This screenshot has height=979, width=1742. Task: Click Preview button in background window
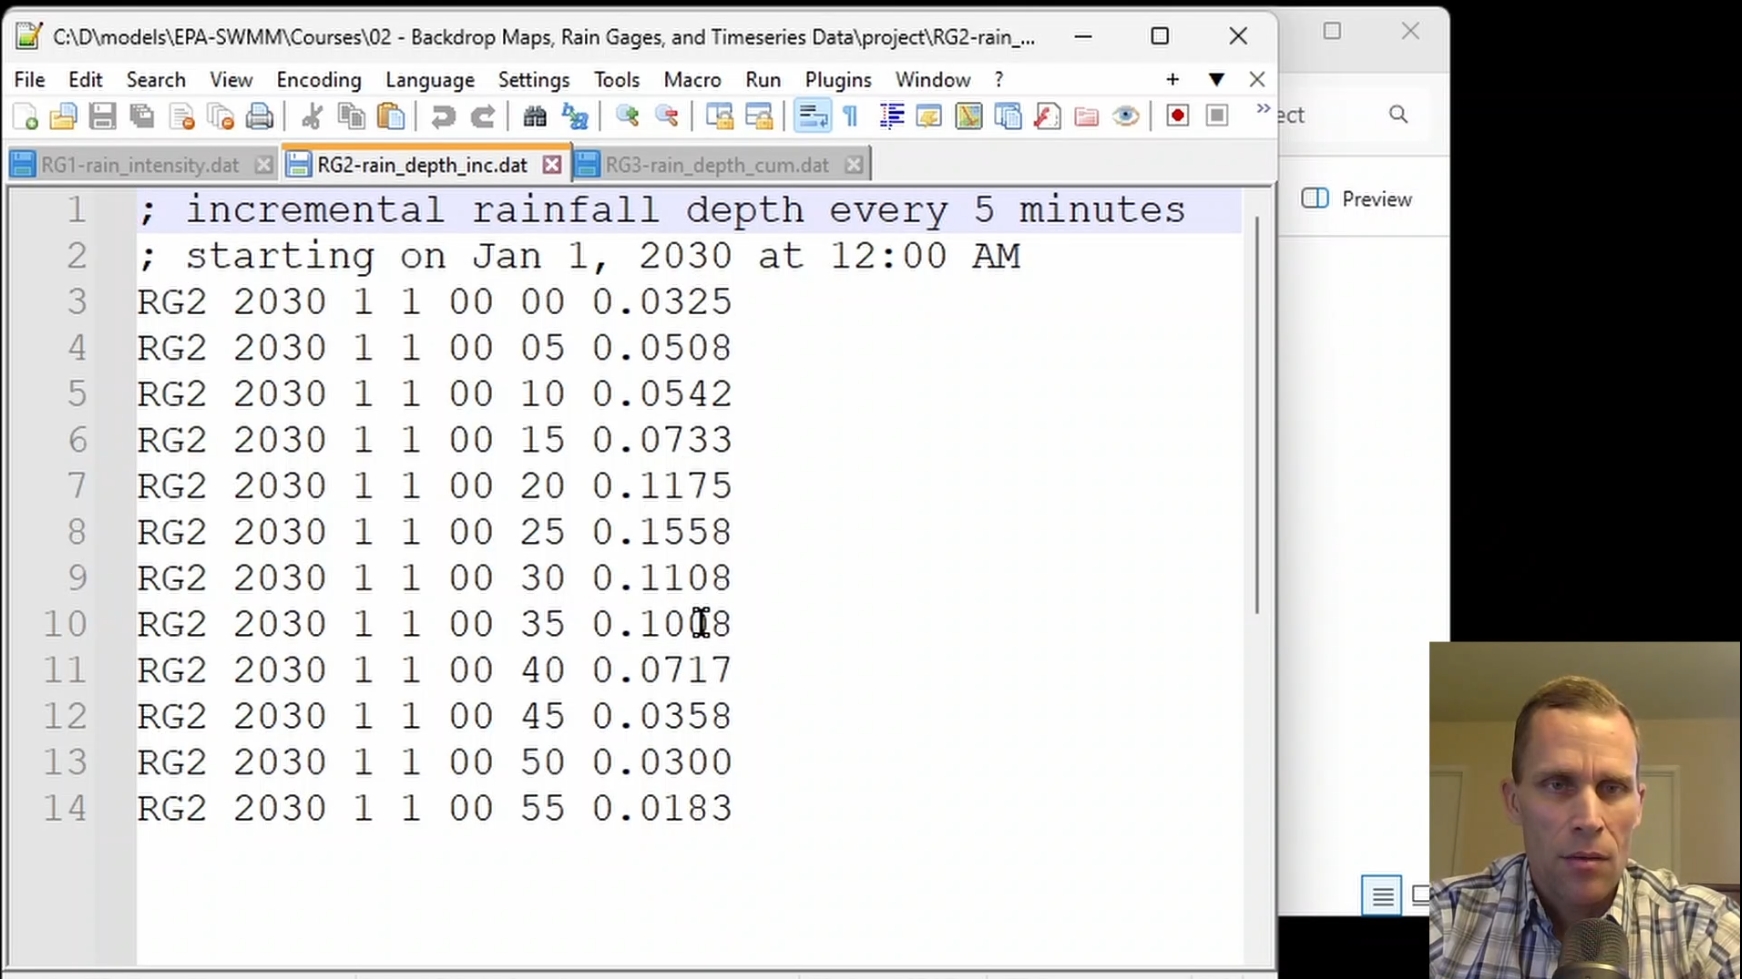pos(1357,199)
